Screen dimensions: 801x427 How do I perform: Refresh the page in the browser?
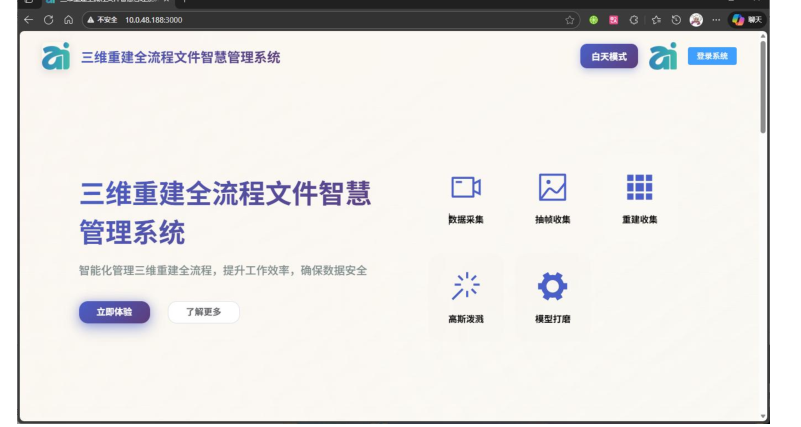[x=48, y=19]
